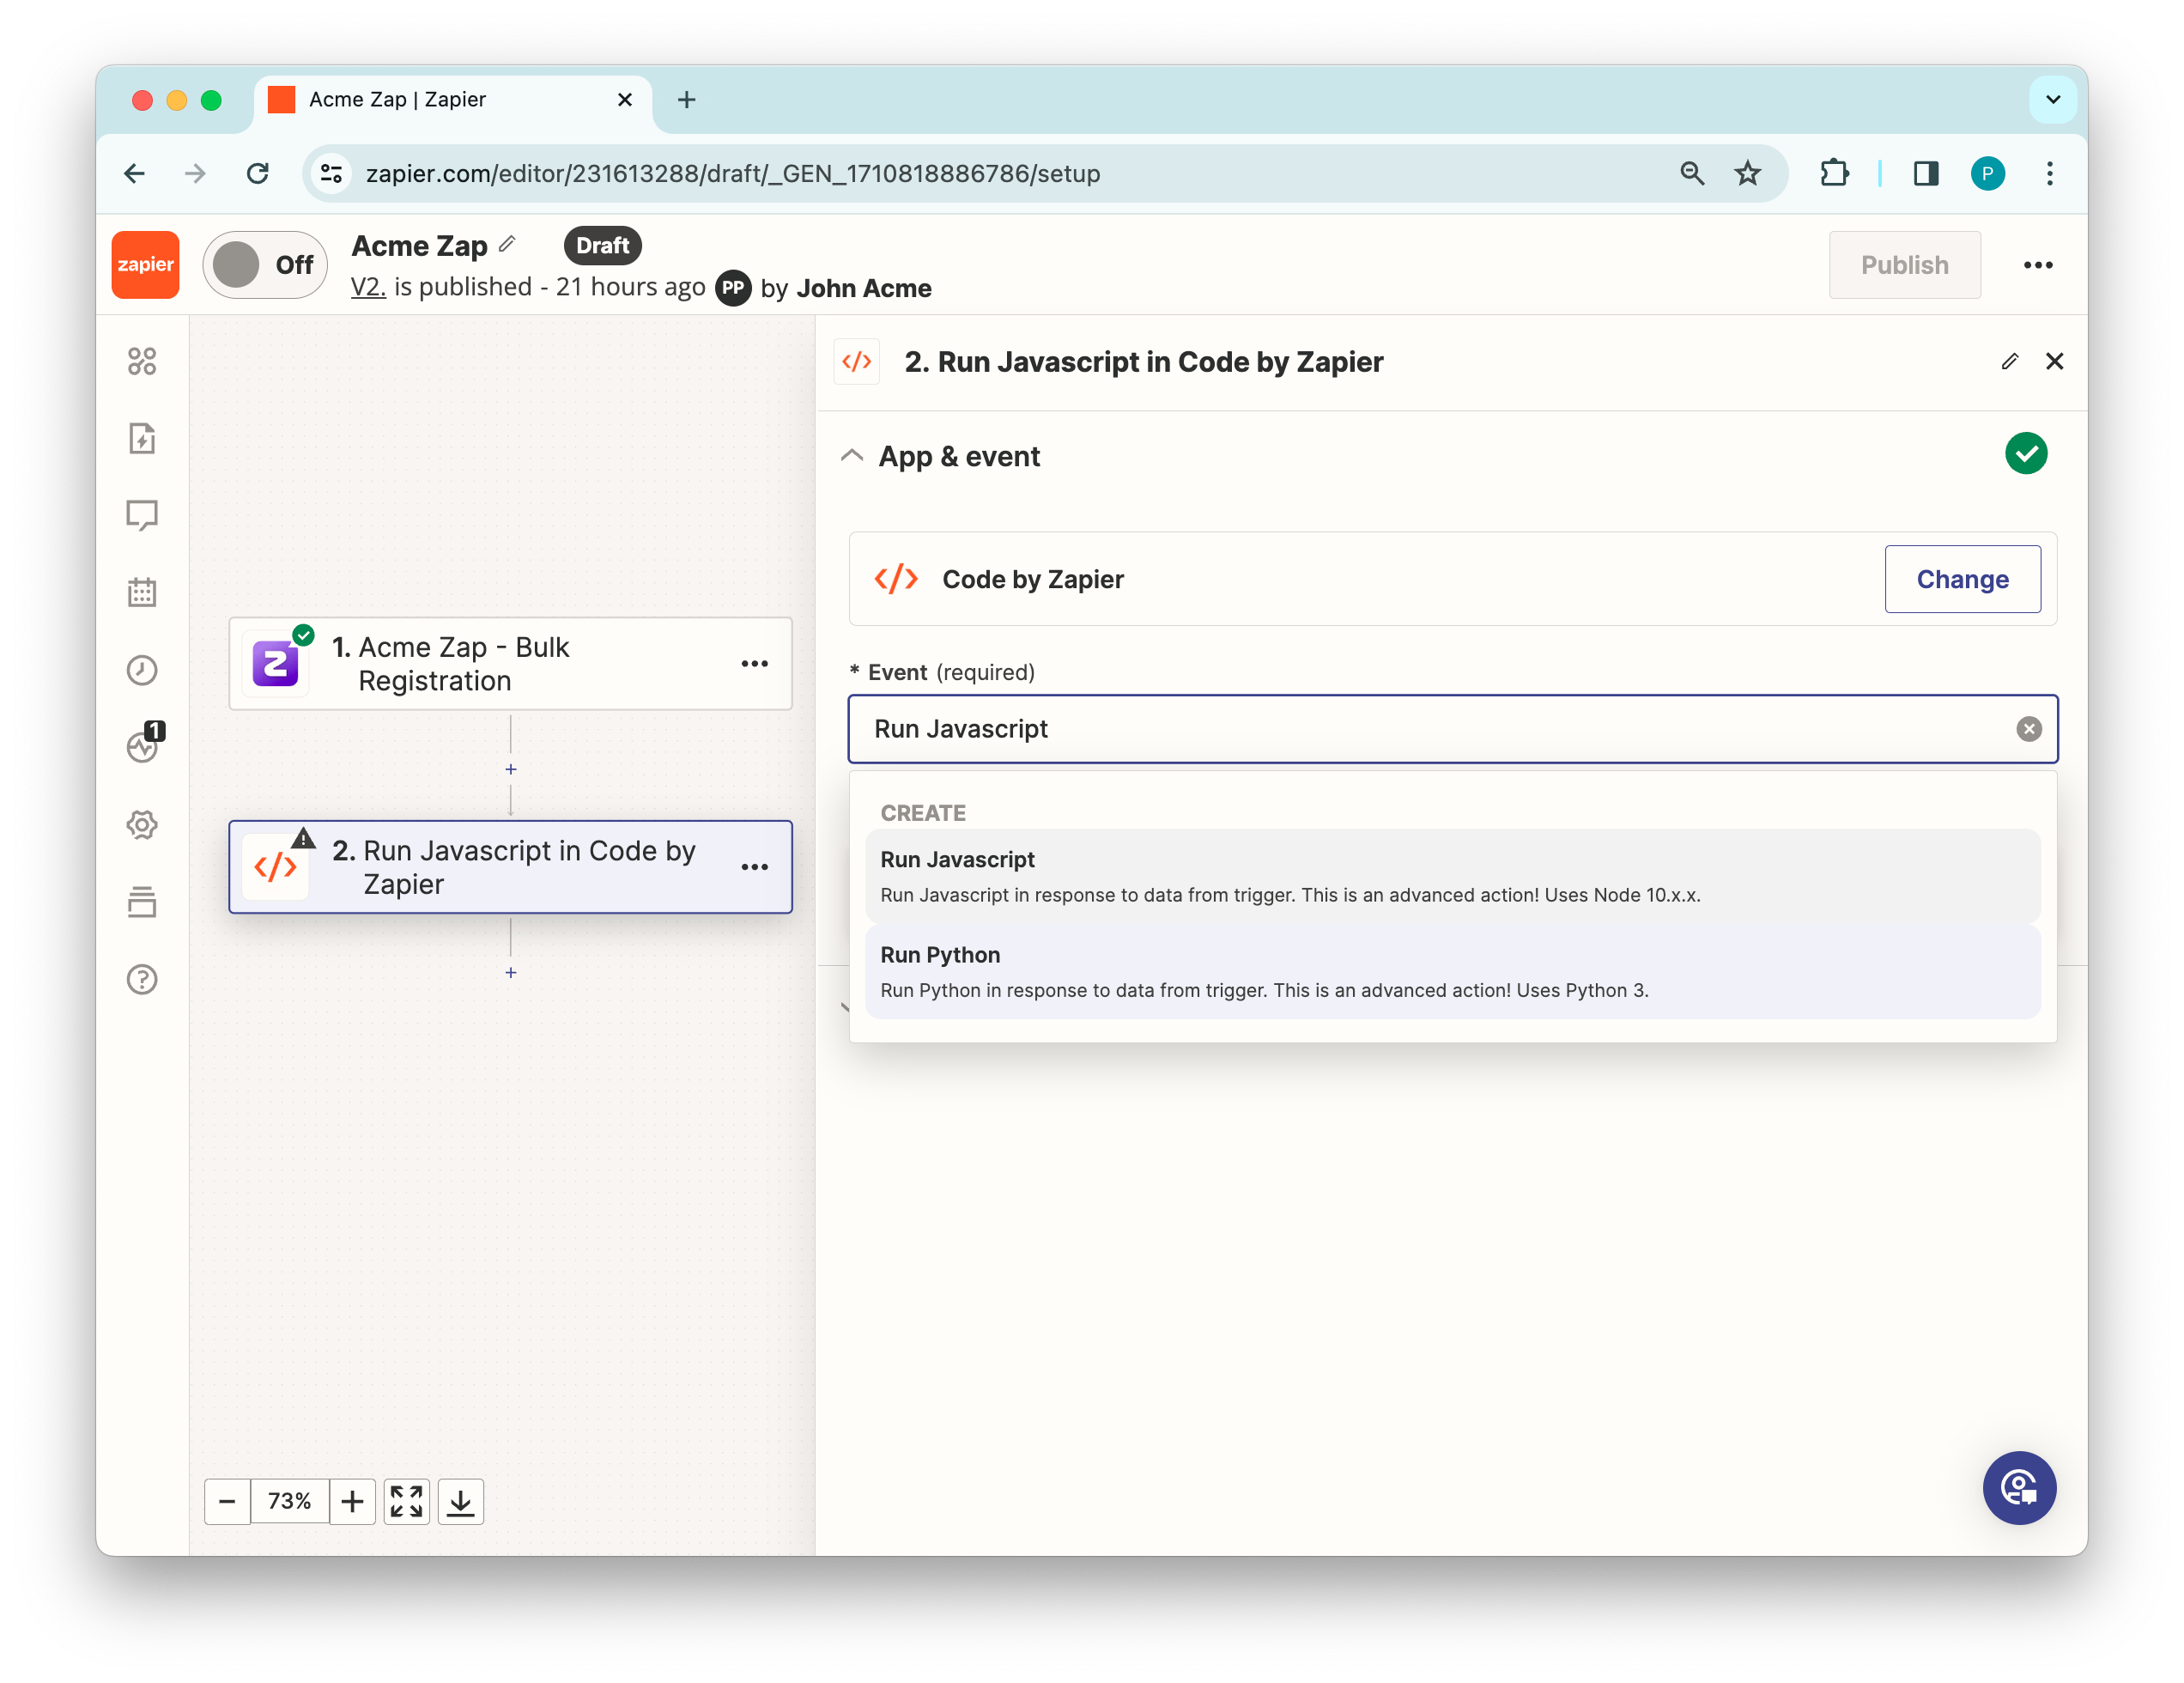Click the fit-to-view canvas icon

pos(406,1501)
